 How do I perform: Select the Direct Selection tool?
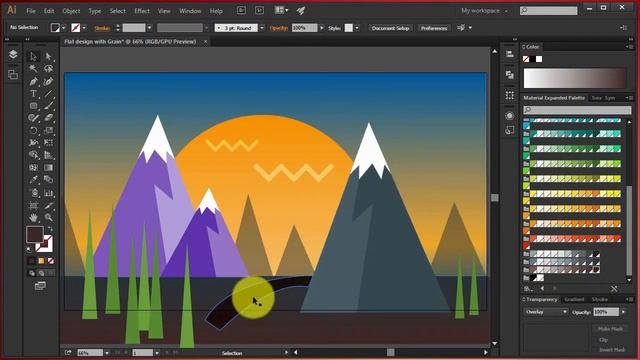(49, 56)
